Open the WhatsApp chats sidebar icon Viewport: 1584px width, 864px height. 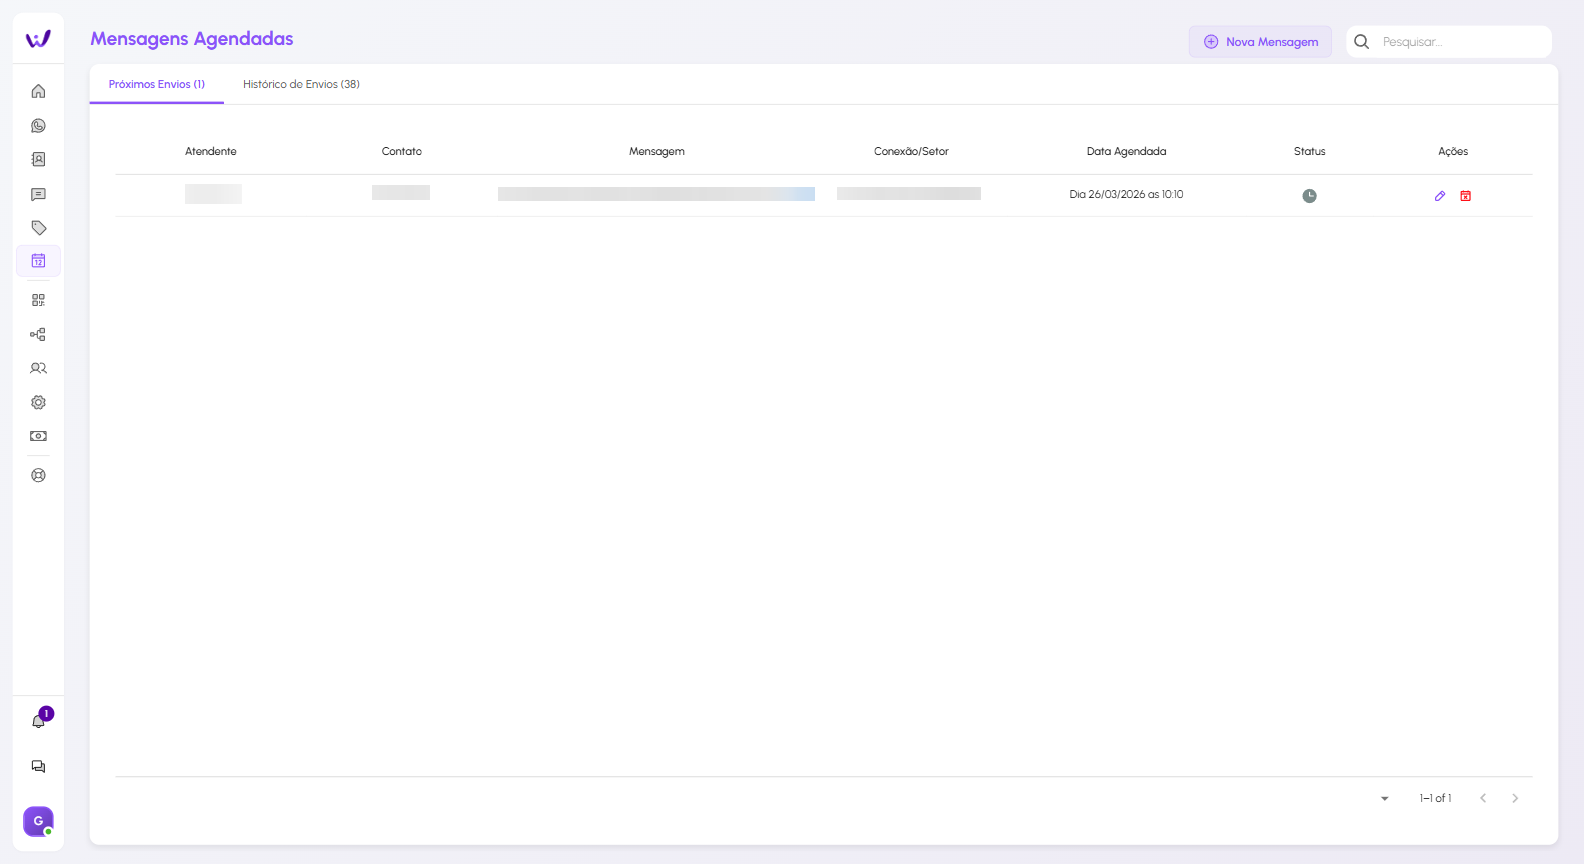click(x=38, y=126)
